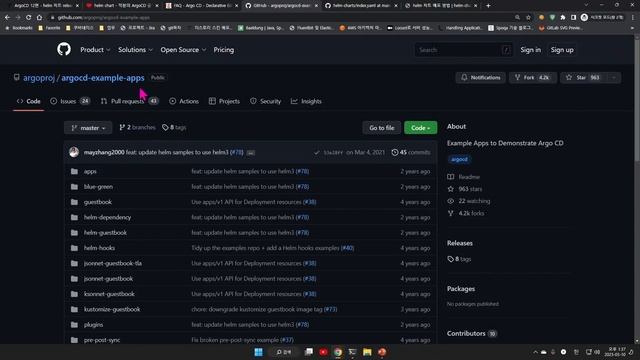Click mayzhang2000 author name
The width and height of the screenshot is (640, 360).
coord(104,152)
